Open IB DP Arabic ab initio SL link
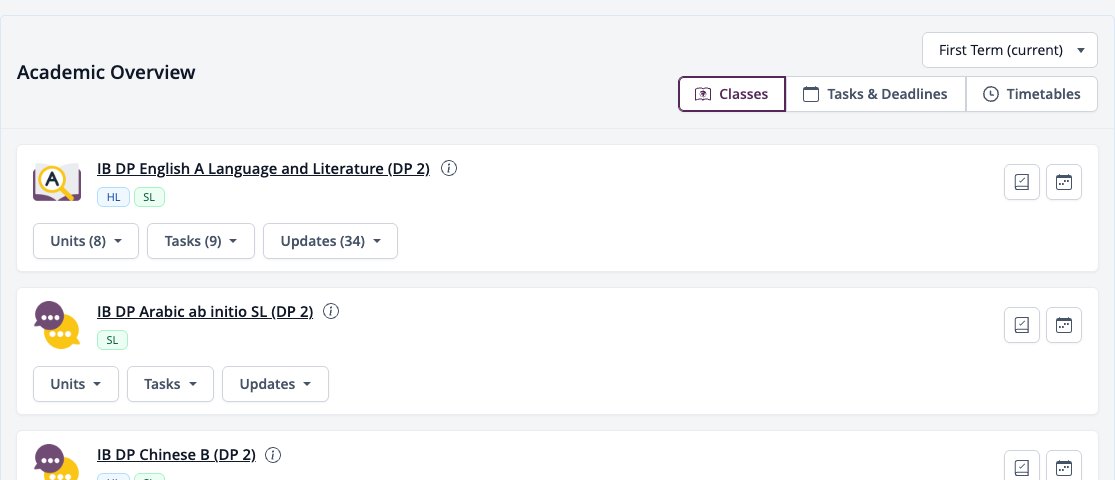The width and height of the screenshot is (1115, 480). point(205,312)
